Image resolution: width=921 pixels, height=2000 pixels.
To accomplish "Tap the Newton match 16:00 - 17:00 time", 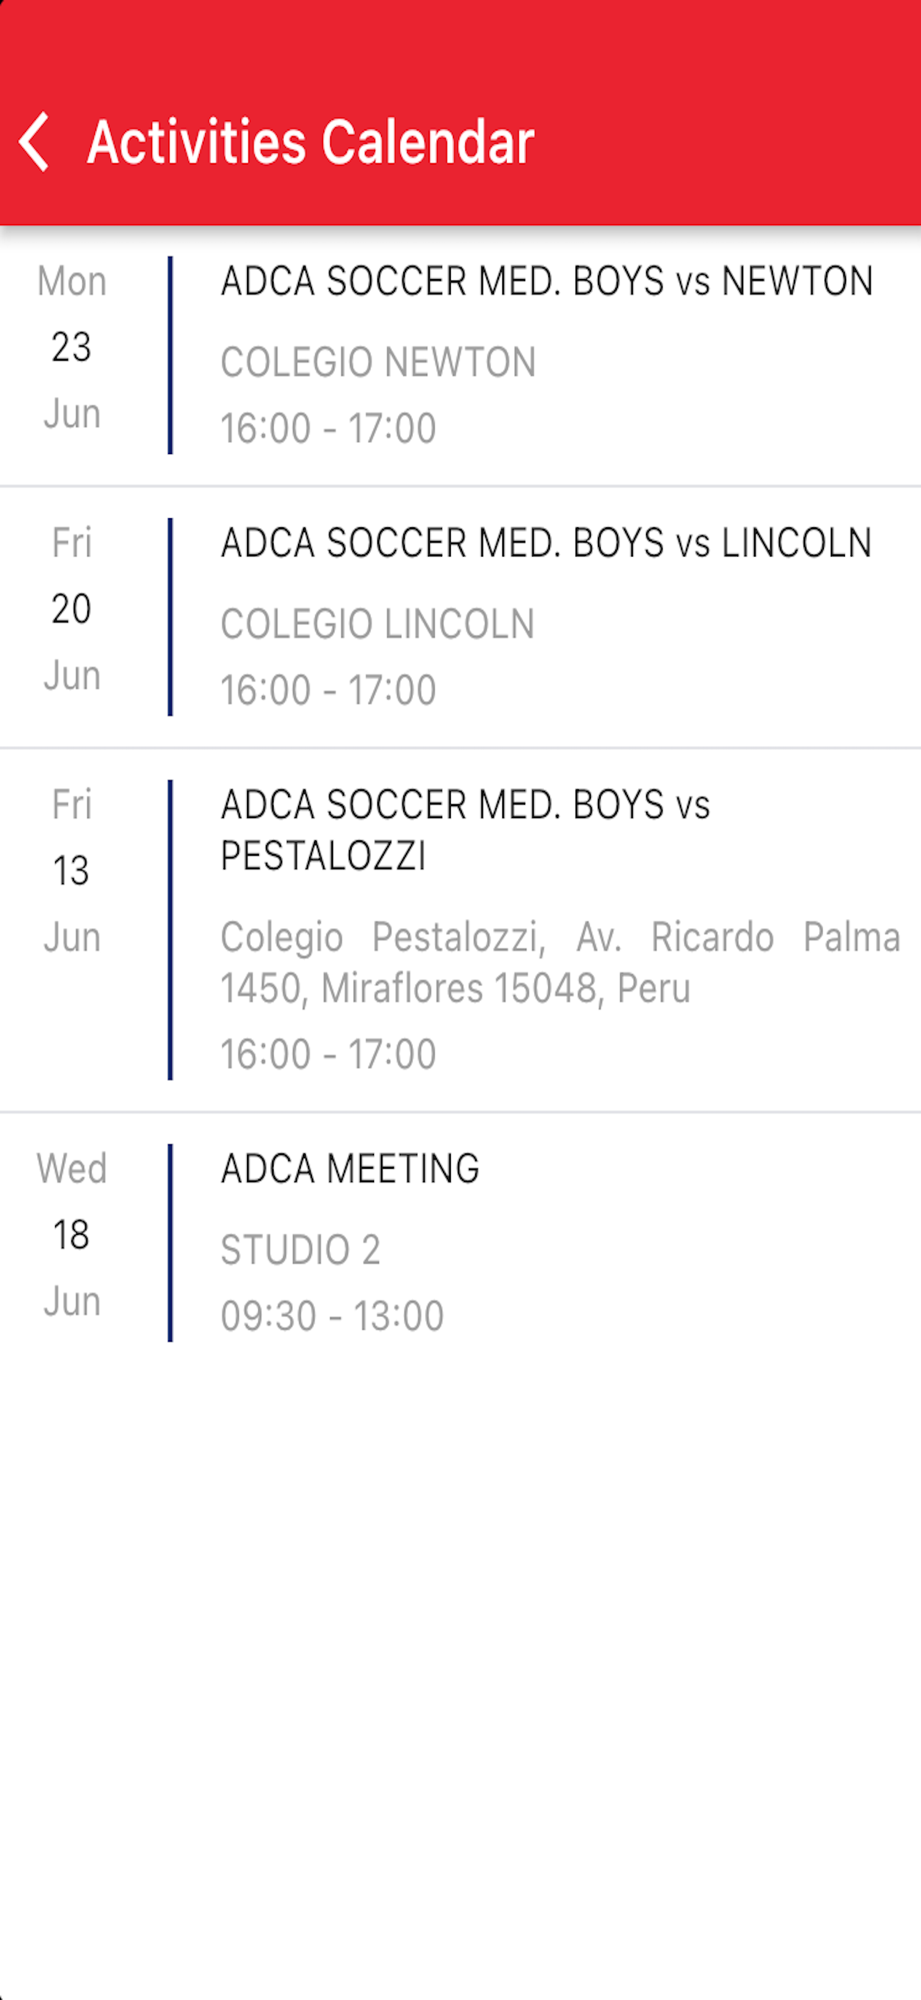I will (x=328, y=428).
